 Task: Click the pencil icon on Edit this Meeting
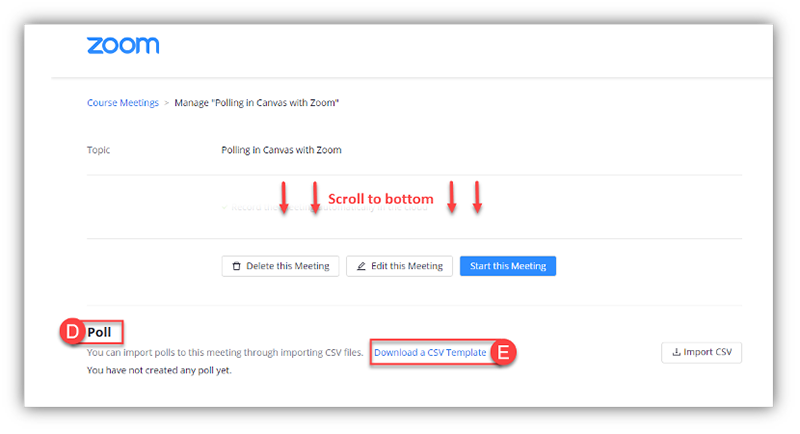(361, 267)
